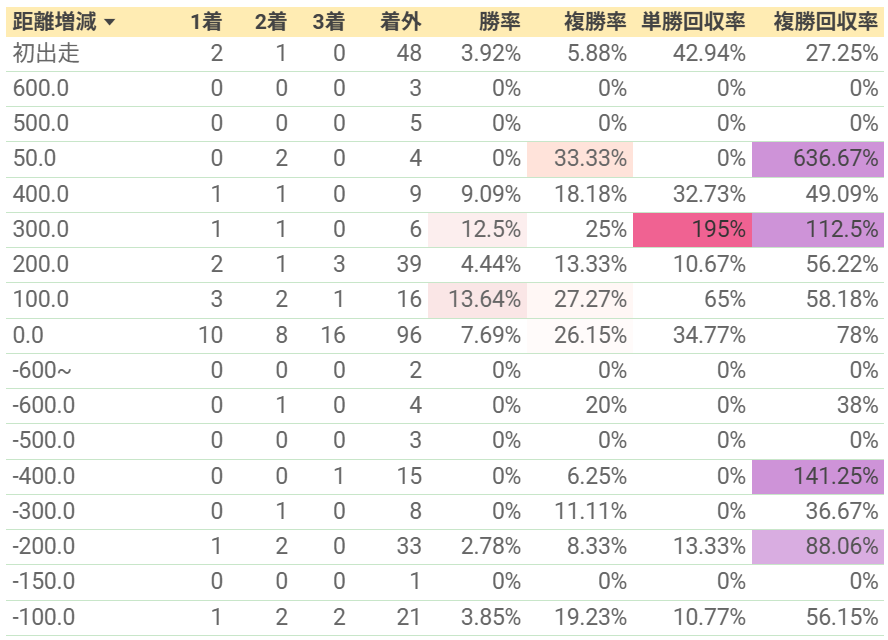Pick the purple 636.67% highlighted cell
Image resolution: width=888 pixels, height=640 pixels.
pos(818,159)
